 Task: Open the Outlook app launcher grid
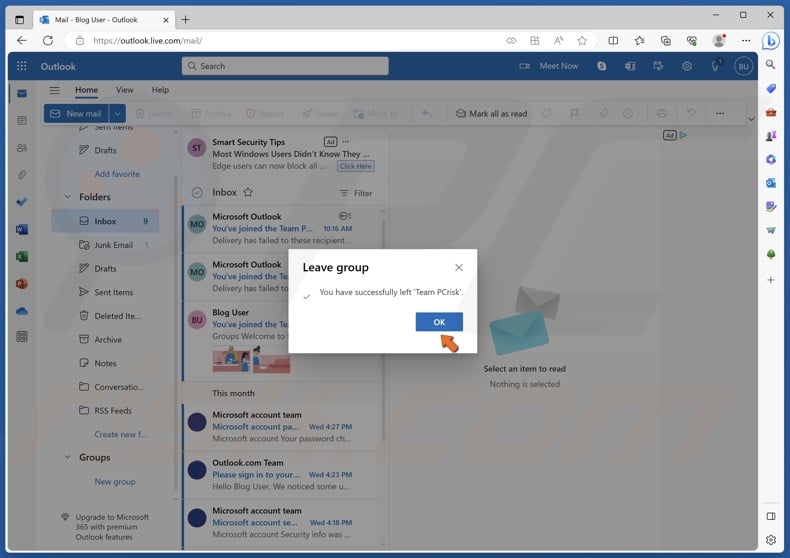pos(22,66)
